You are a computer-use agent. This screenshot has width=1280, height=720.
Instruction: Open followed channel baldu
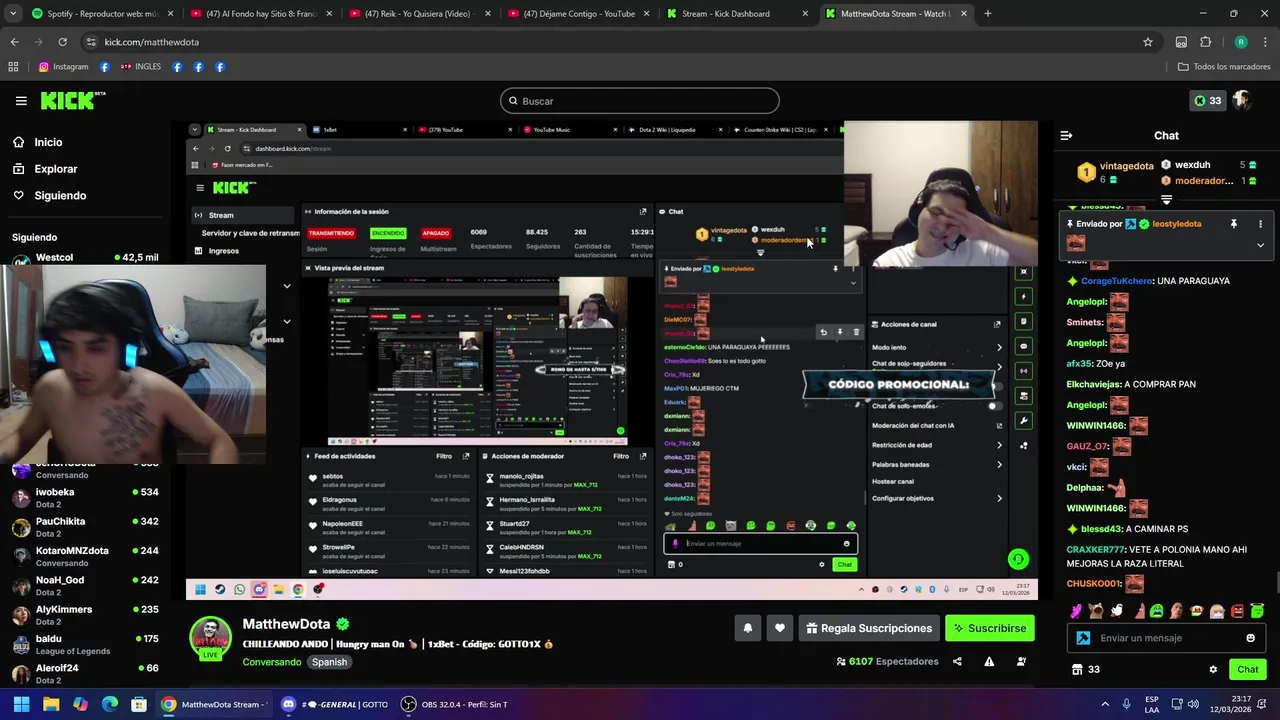tap(85, 644)
